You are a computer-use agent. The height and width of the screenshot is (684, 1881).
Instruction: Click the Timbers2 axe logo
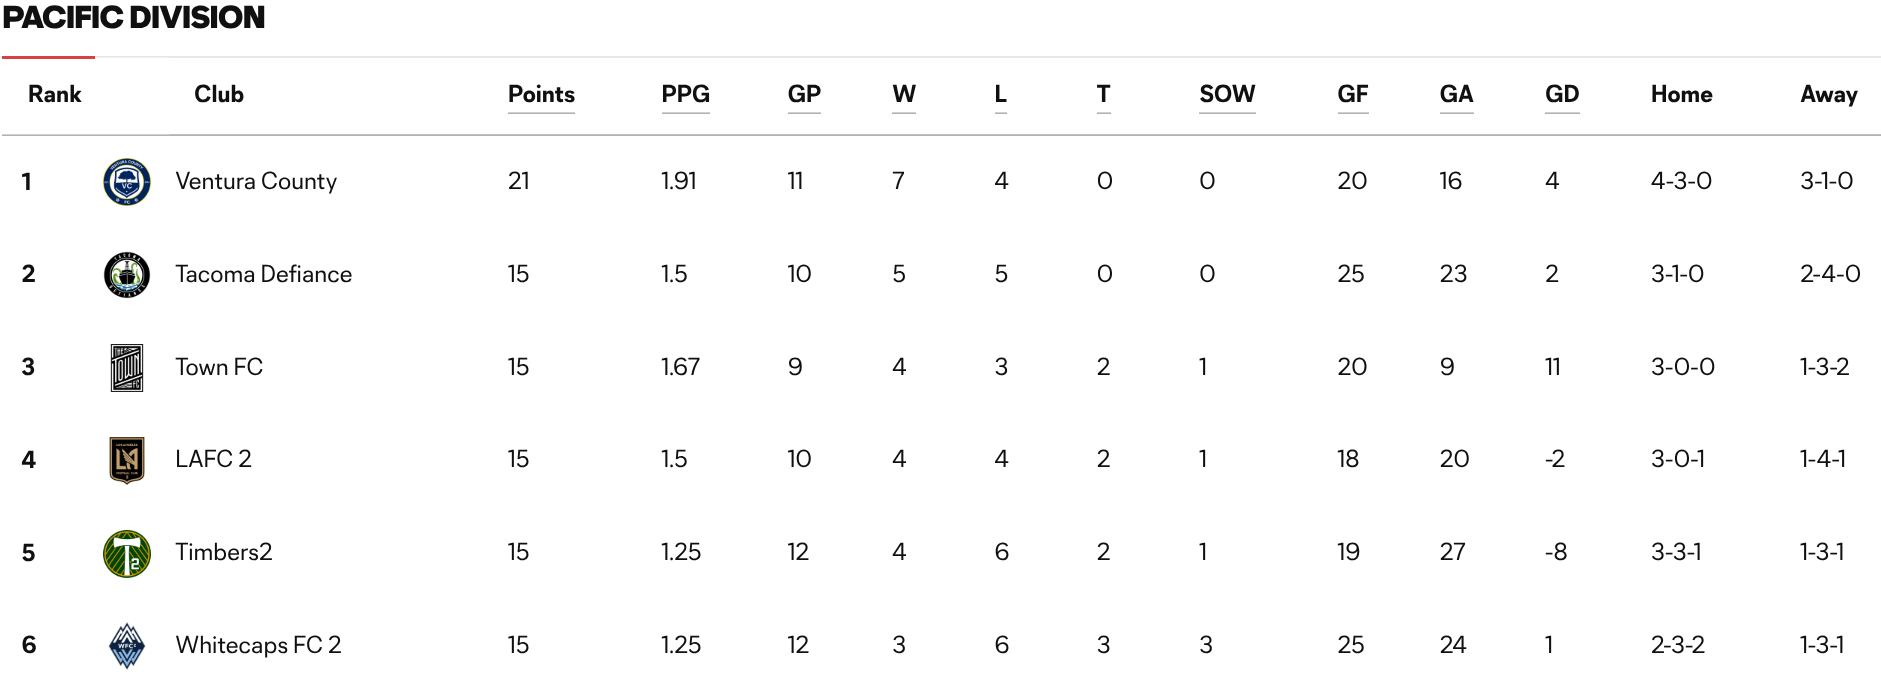(127, 553)
